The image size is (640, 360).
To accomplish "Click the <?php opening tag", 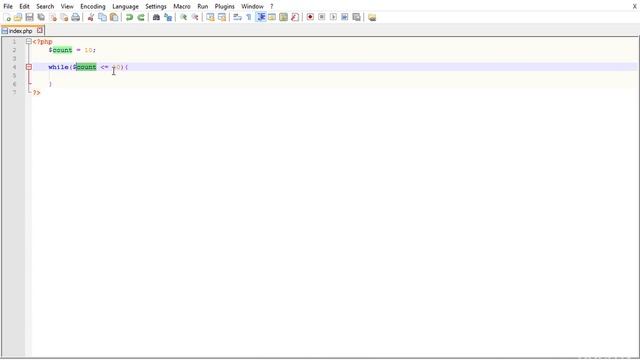I will pos(42,42).
